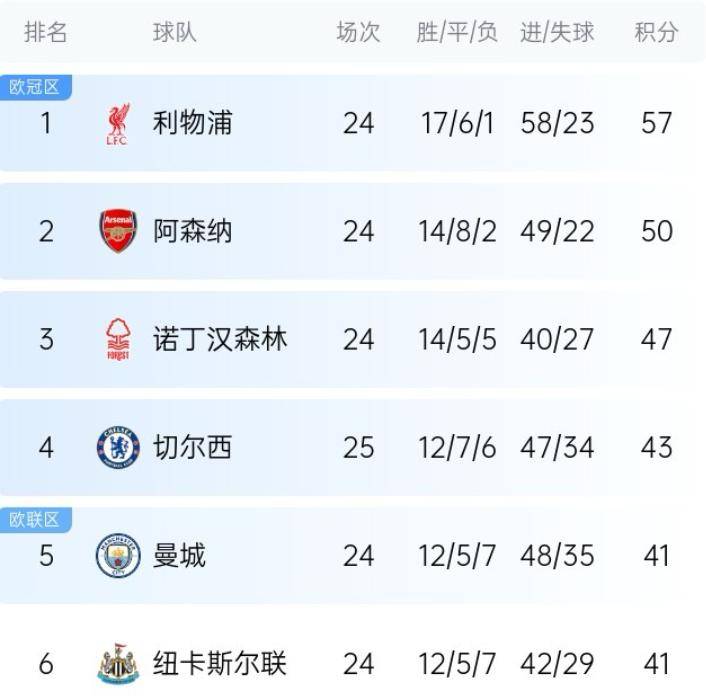The image size is (706, 699).
Task: Sort by 积分 column header
Action: (656, 32)
